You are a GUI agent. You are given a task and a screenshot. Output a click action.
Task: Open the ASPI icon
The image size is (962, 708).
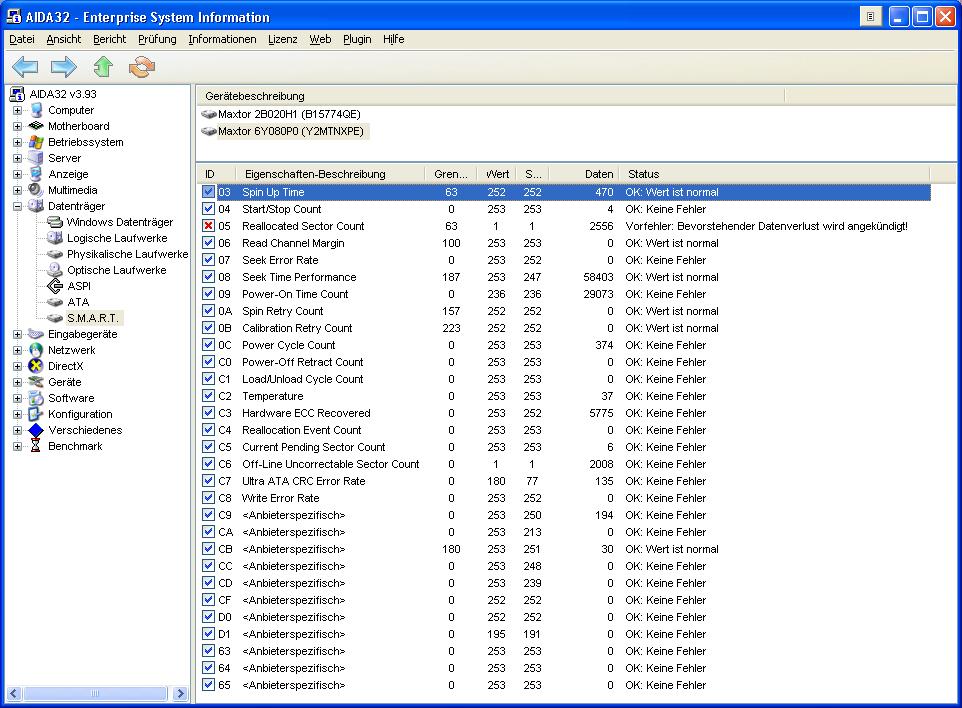tap(55, 286)
